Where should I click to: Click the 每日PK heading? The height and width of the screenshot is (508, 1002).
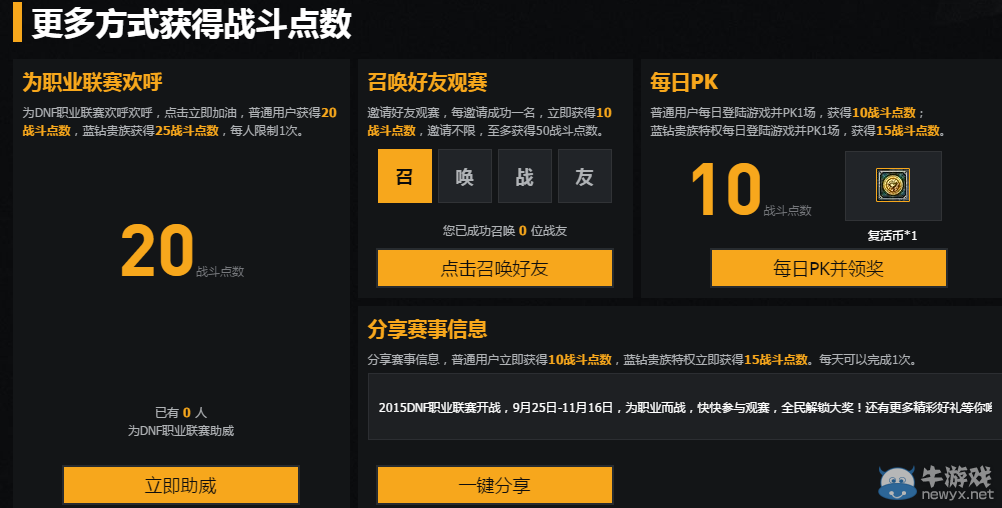click(x=684, y=82)
